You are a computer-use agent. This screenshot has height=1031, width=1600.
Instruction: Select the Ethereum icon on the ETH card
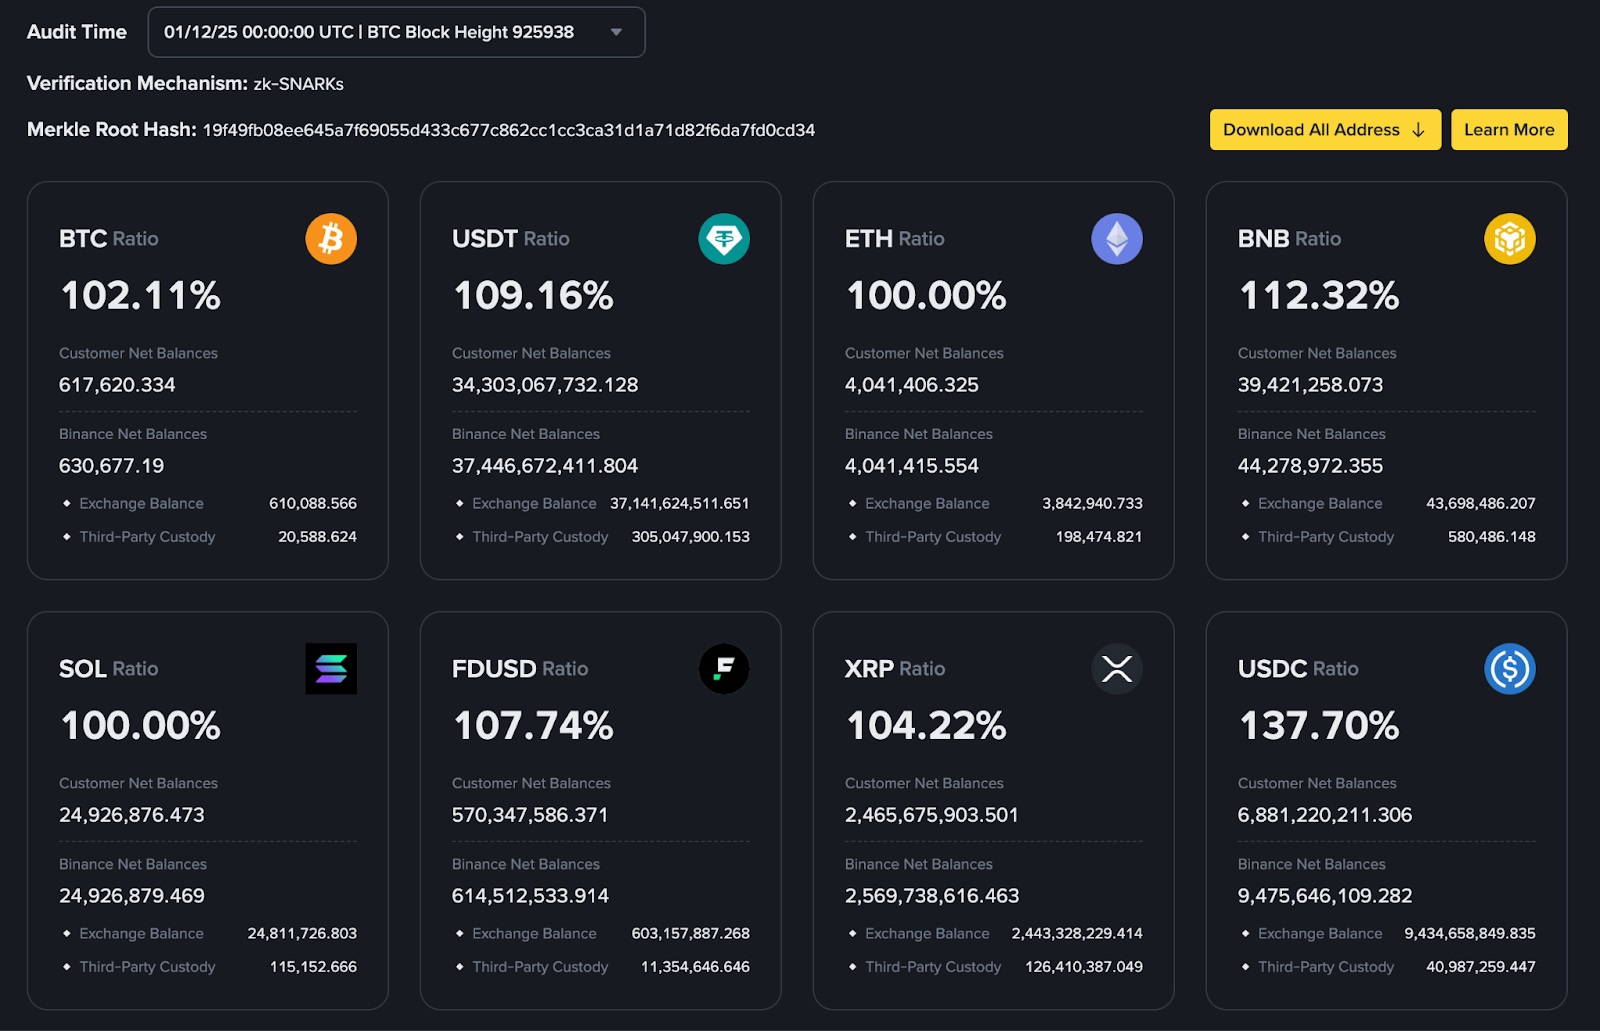pyautogui.click(x=1117, y=238)
